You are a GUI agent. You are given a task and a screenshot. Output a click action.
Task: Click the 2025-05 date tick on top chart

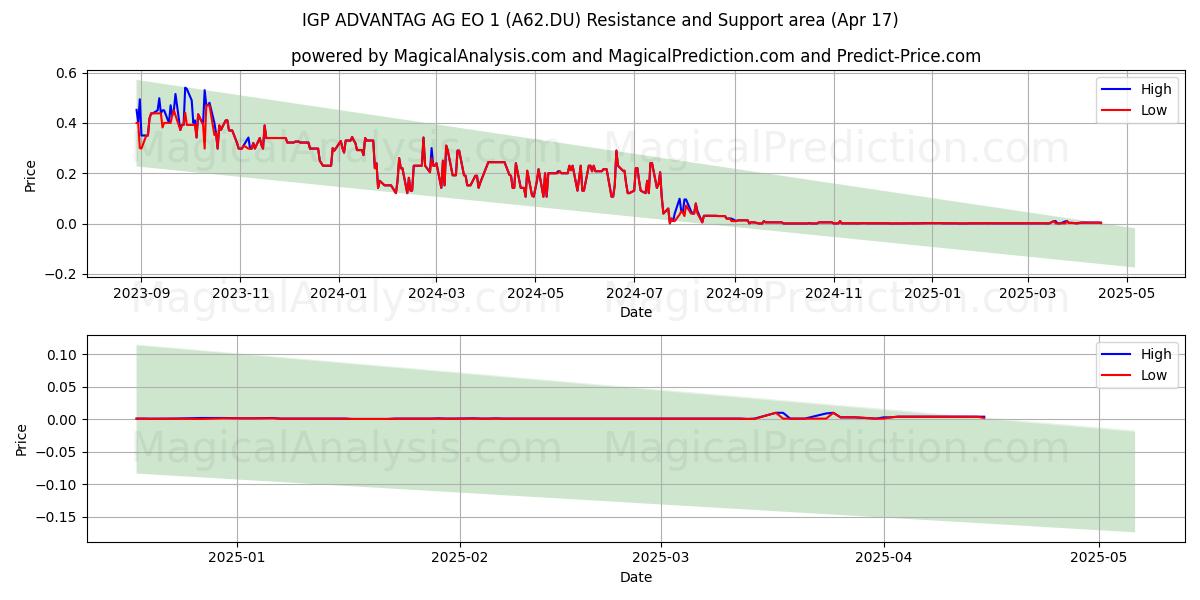click(x=1126, y=293)
